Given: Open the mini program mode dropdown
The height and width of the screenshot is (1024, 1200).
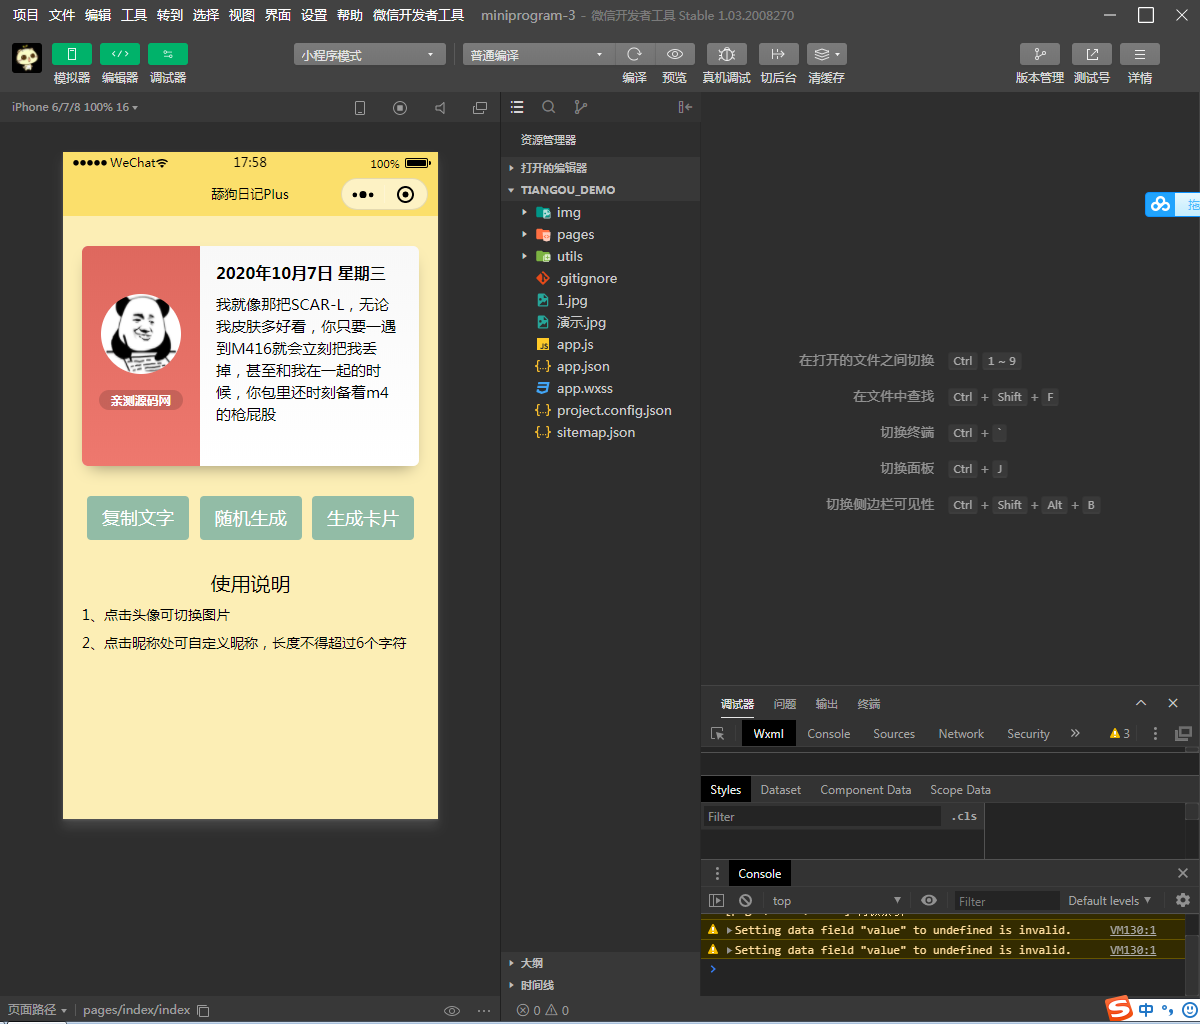Looking at the screenshot, I should coord(369,55).
